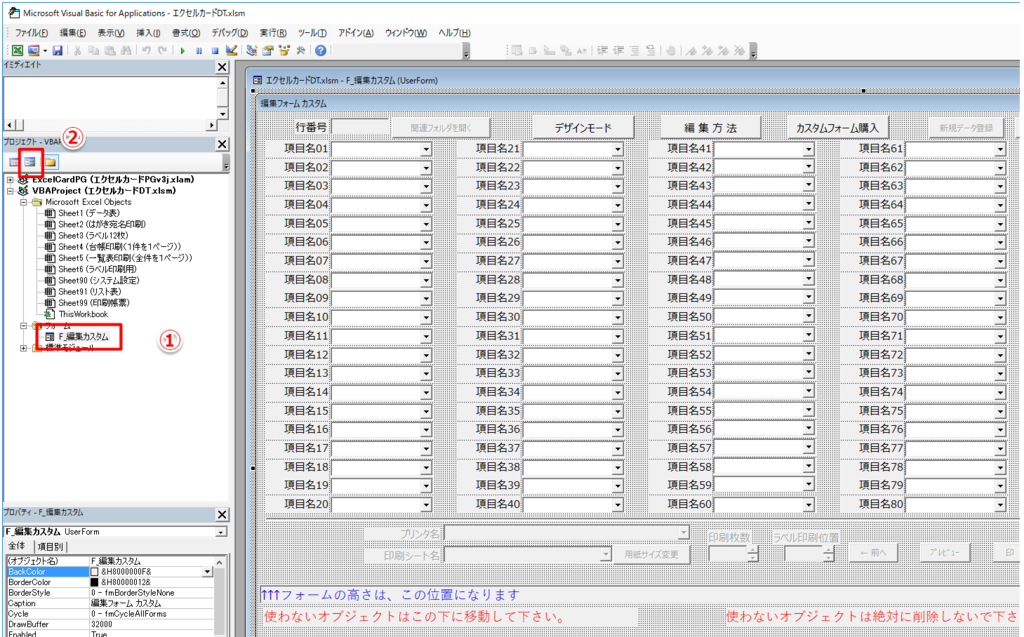Click the Find binoculars icon
This screenshot has height=637, width=1024.
tap(126, 50)
